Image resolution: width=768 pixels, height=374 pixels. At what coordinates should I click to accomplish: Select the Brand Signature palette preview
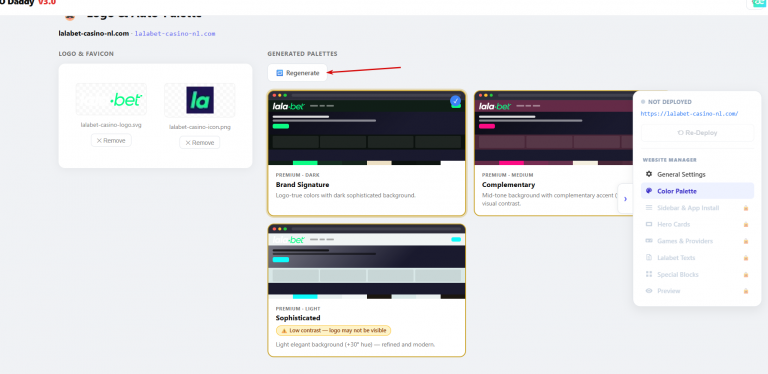coord(366,128)
